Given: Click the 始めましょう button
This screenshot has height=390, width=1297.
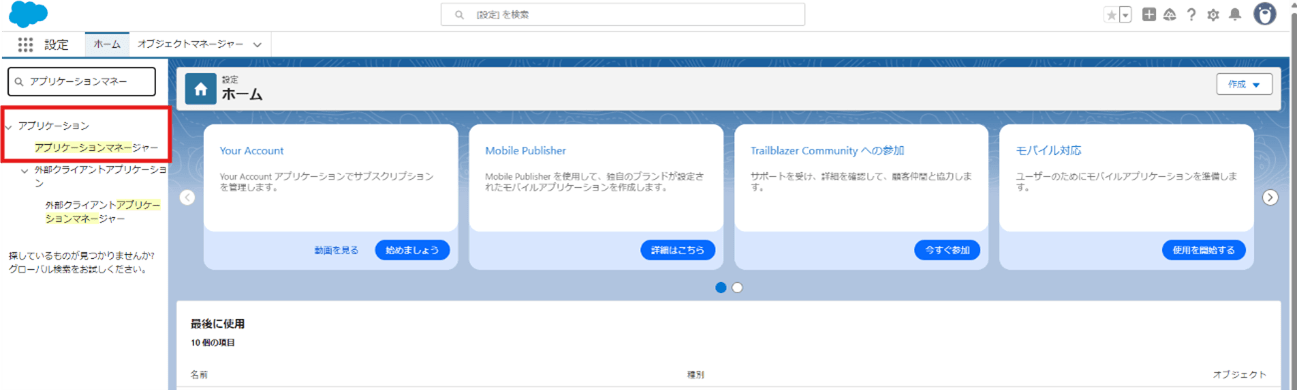Looking at the screenshot, I should 412,250.
